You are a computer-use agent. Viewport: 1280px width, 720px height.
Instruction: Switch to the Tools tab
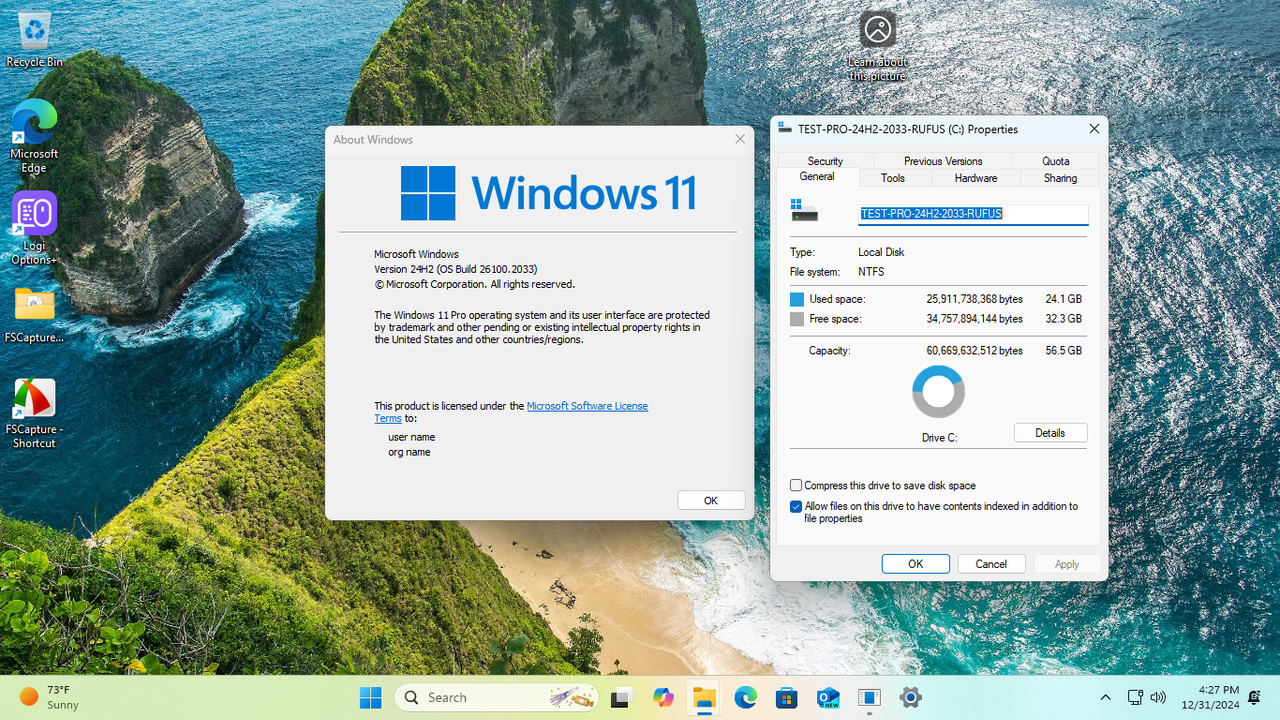[893, 178]
